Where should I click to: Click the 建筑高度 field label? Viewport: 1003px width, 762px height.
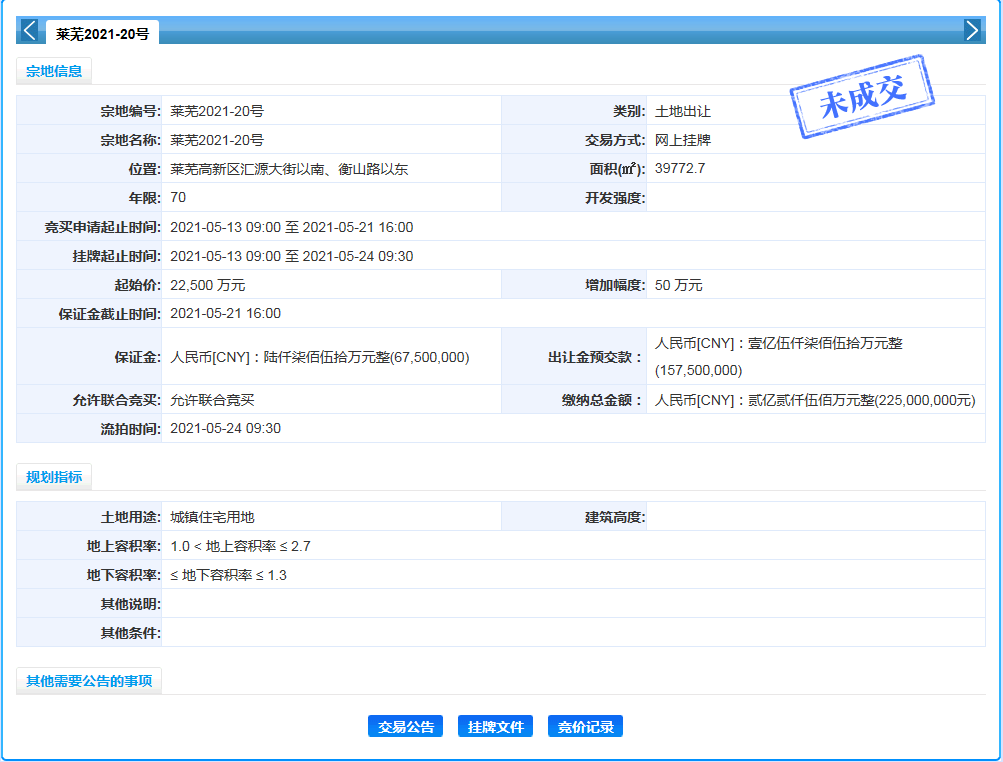[x=615, y=518]
